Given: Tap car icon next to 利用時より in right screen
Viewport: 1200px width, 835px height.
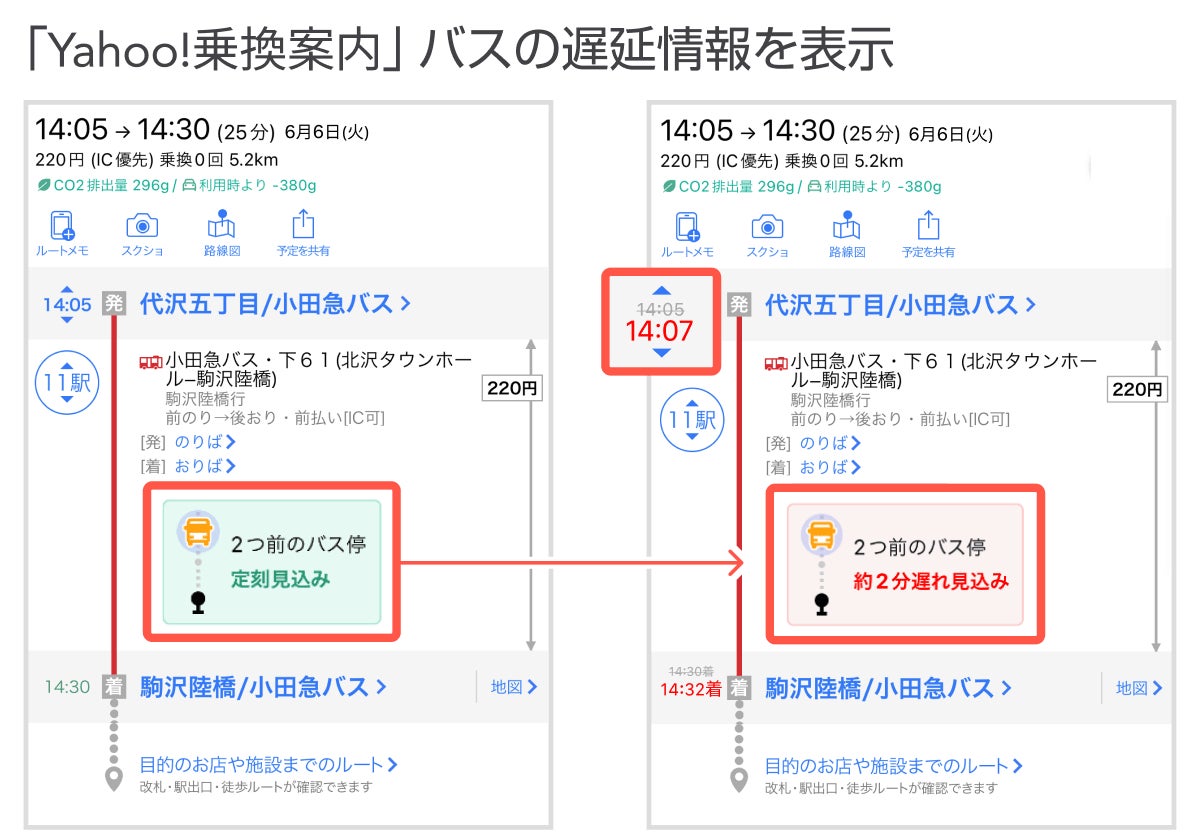Looking at the screenshot, I should 814,186.
